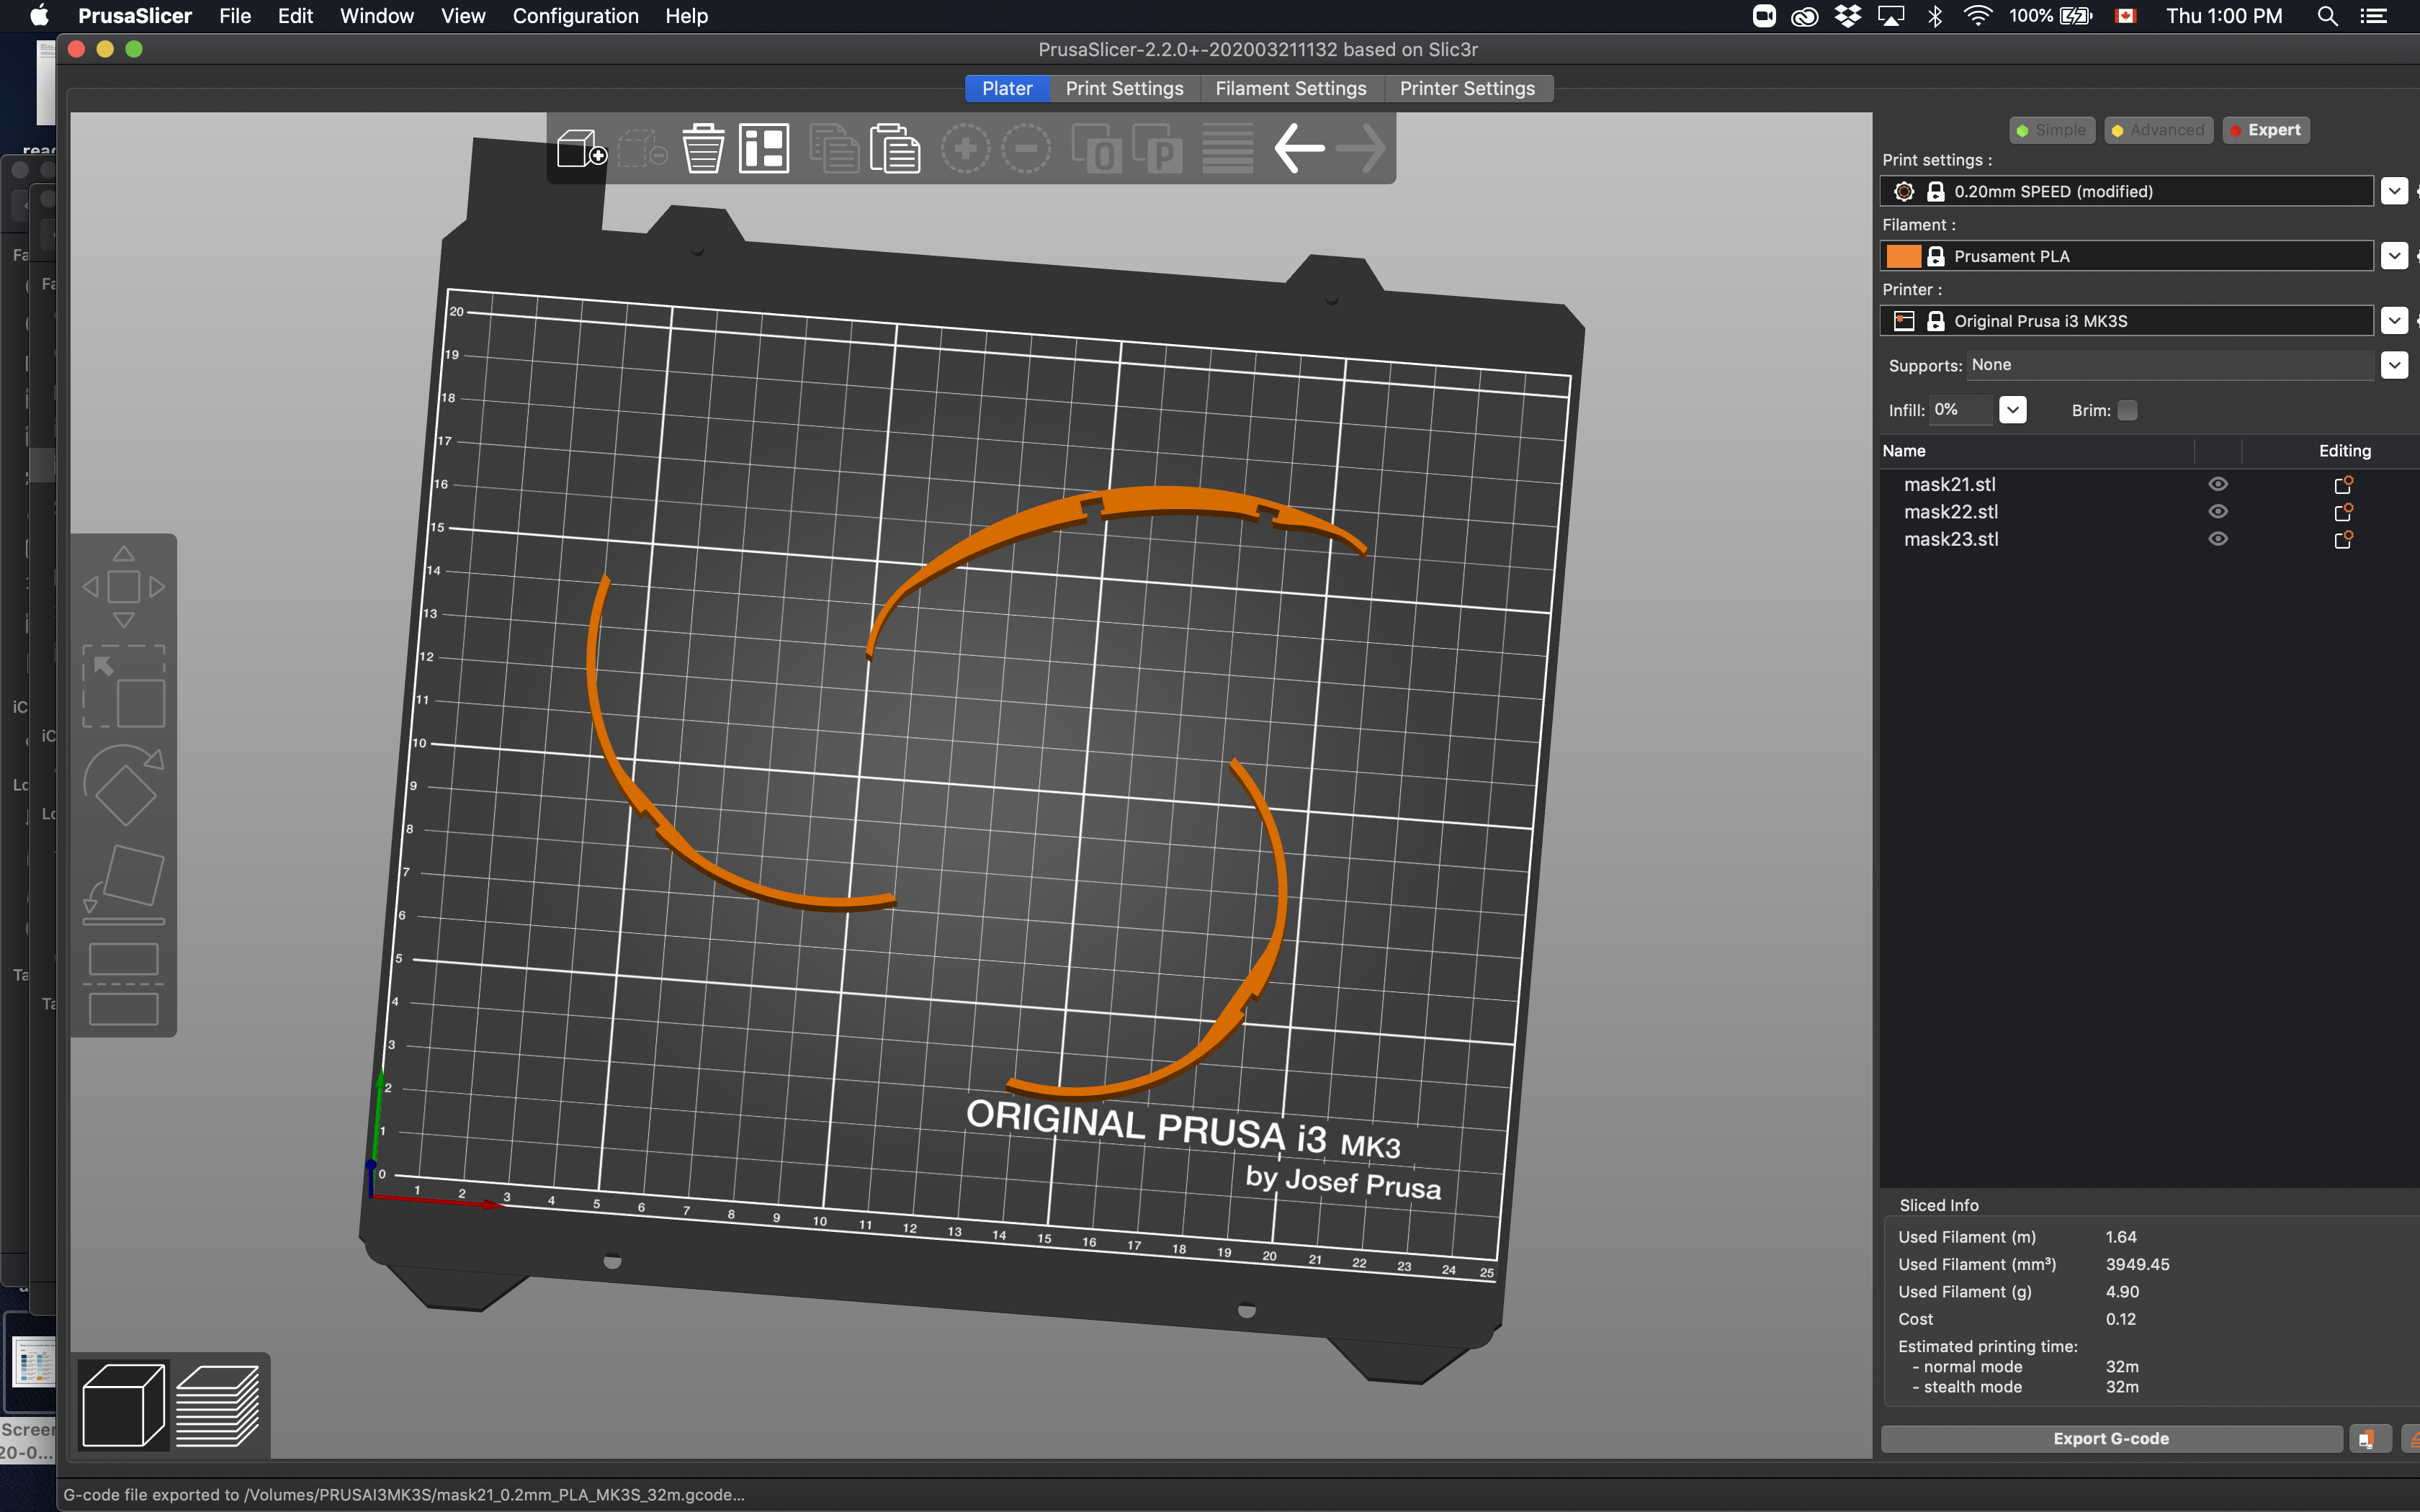Select mask22.stl in the object list

1951,512
